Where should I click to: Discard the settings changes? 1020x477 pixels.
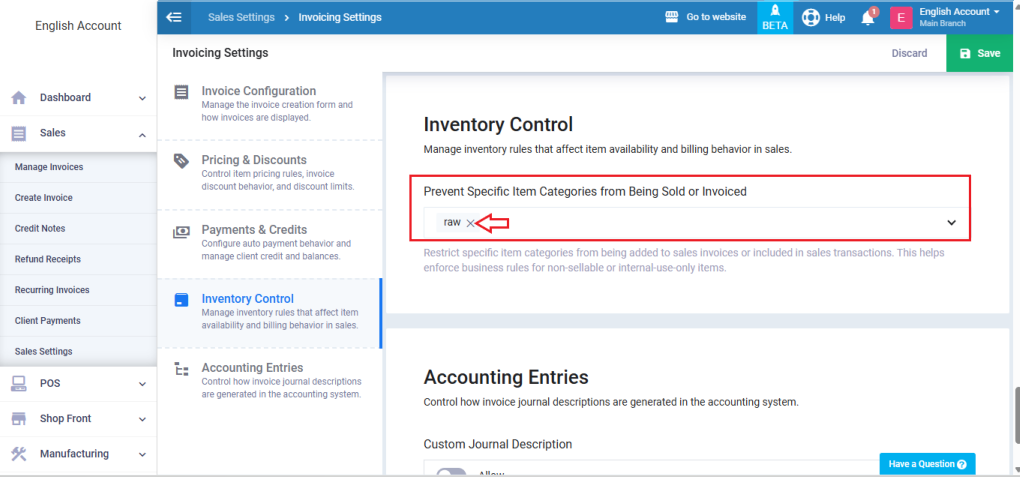tap(909, 53)
